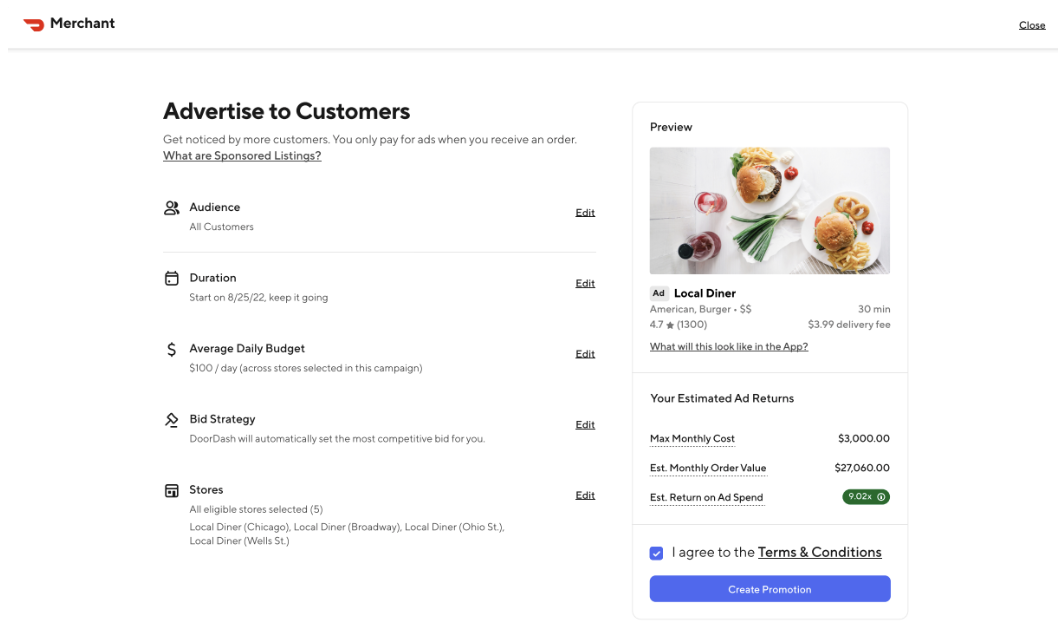Click the DoorDash Merchant logo
Viewport: 1062px width, 628px height.
[x=68, y=23]
